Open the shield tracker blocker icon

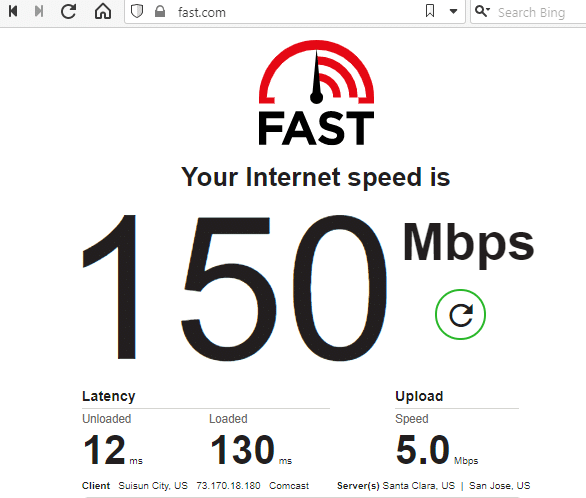click(x=137, y=12)
